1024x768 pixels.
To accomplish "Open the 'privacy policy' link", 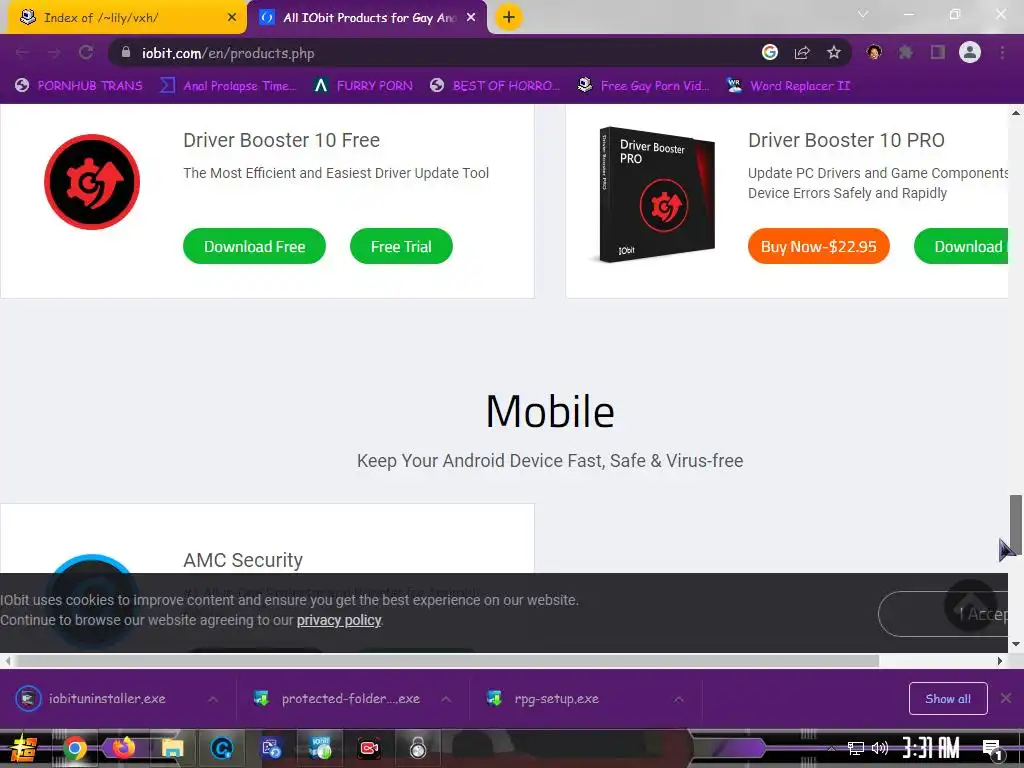I will click(x=339, y=620).
